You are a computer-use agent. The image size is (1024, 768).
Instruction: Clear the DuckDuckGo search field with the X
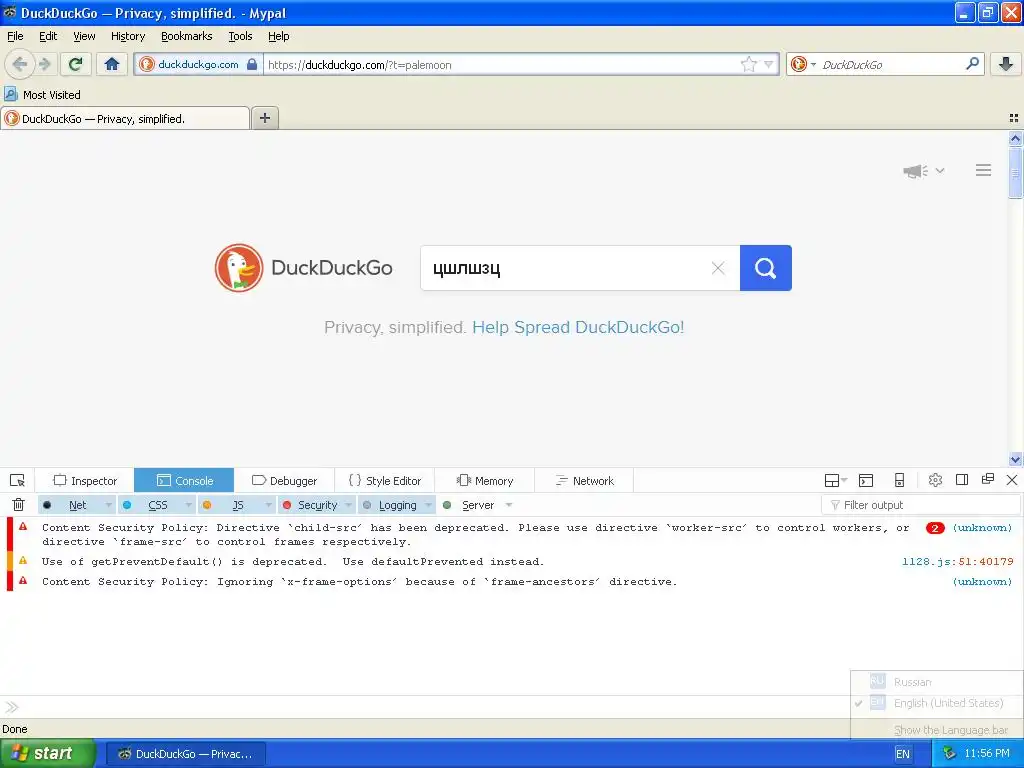click(x=718, y=268)
